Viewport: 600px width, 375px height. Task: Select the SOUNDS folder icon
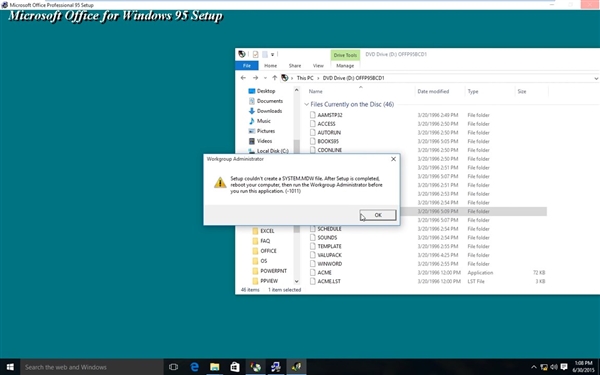pyautogui.click(x=313, y=238)
